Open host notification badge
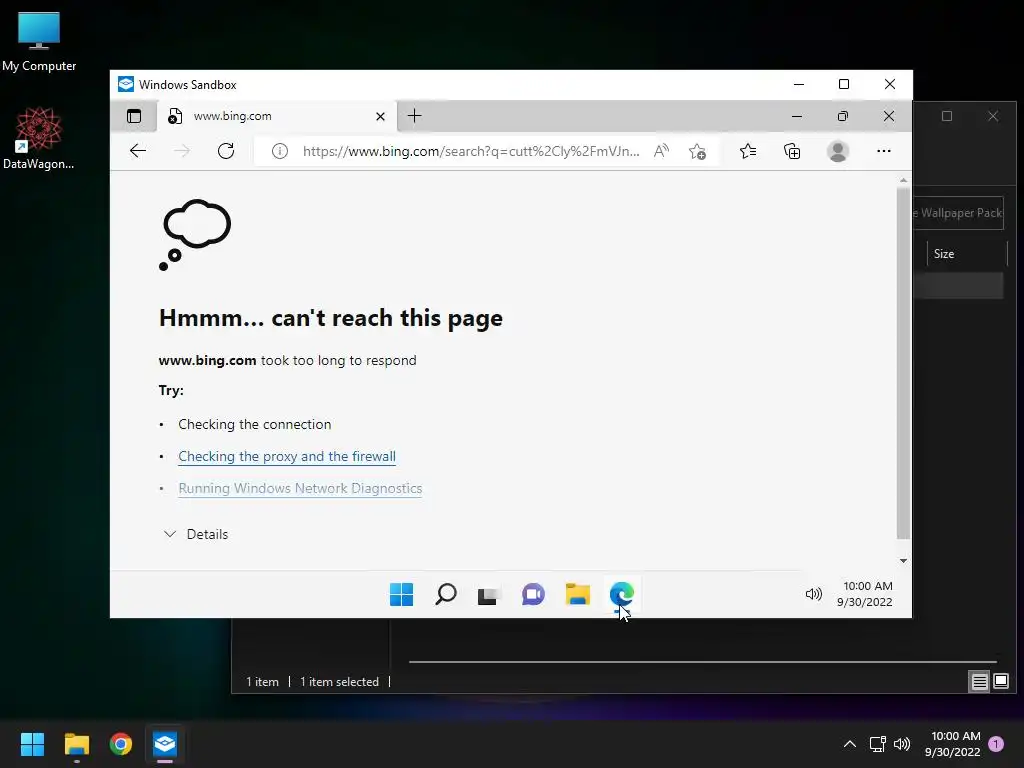 [x=996, y=744]
